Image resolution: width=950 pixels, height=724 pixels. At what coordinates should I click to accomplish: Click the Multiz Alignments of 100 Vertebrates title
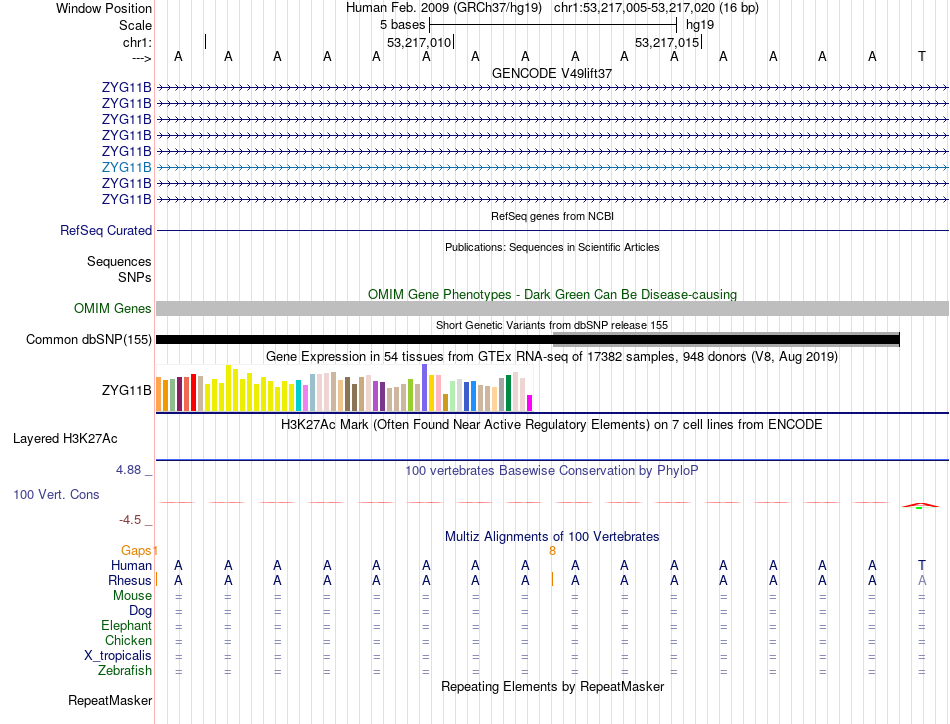552,536
